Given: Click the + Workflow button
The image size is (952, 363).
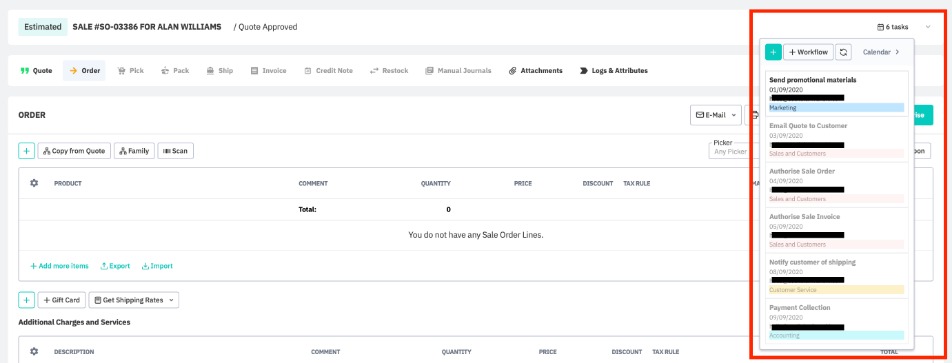Looking at the screenshot, I should (808, 52).
